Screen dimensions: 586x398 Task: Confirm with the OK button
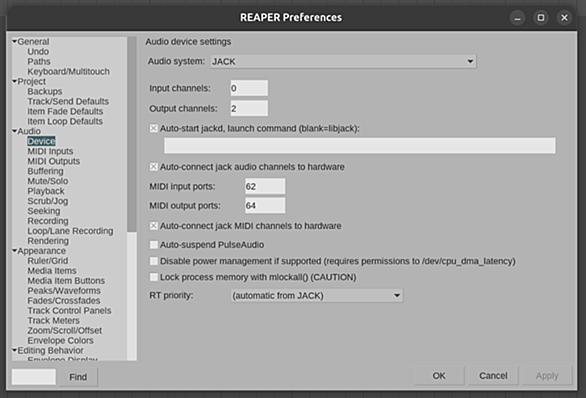(x=439, y=376)
